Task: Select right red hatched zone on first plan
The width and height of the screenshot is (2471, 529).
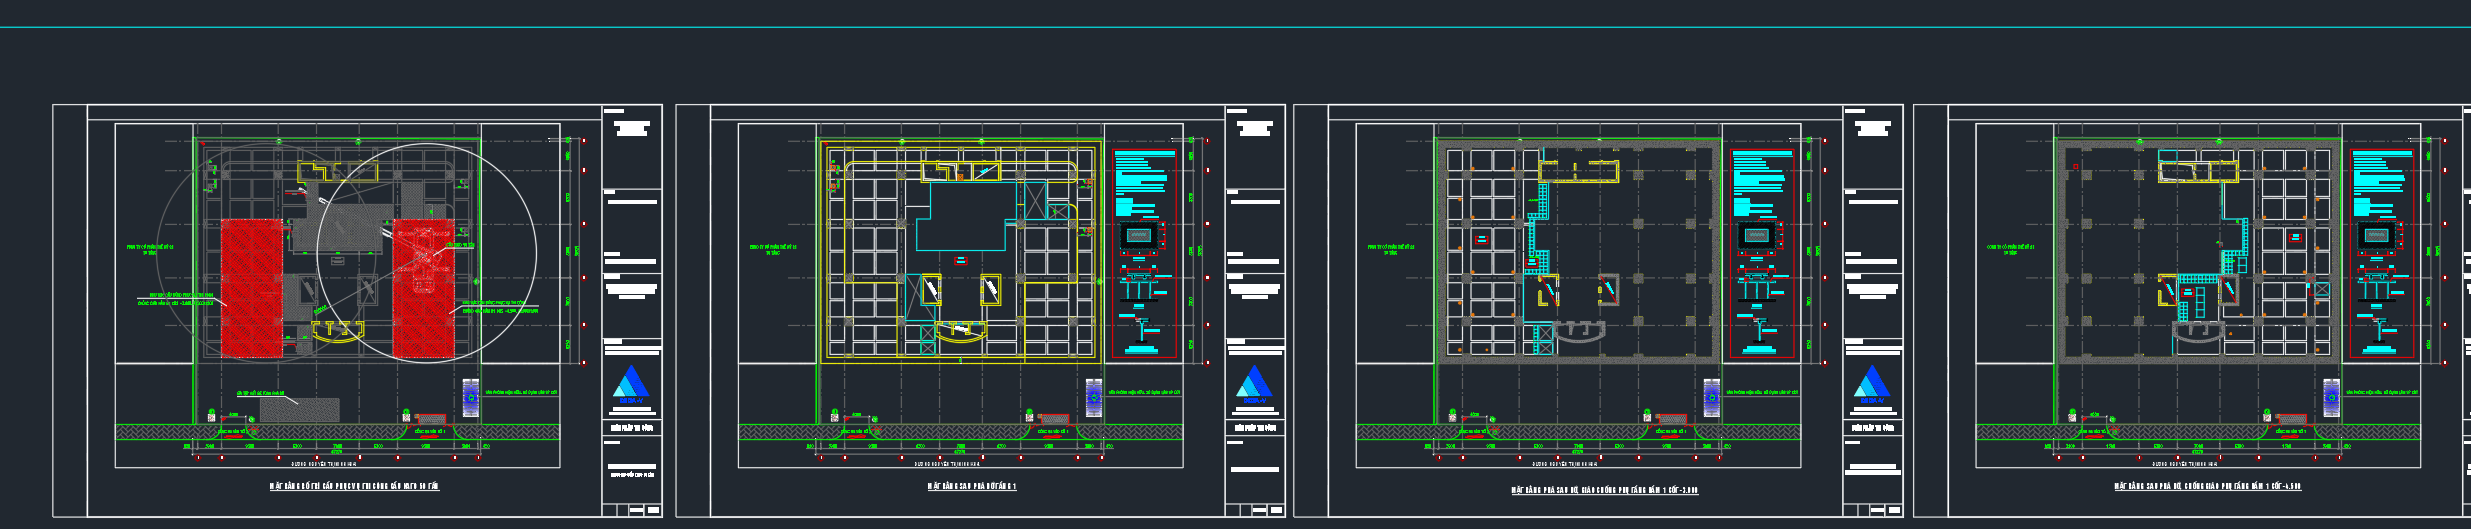Action: click(x=423, y=288)
